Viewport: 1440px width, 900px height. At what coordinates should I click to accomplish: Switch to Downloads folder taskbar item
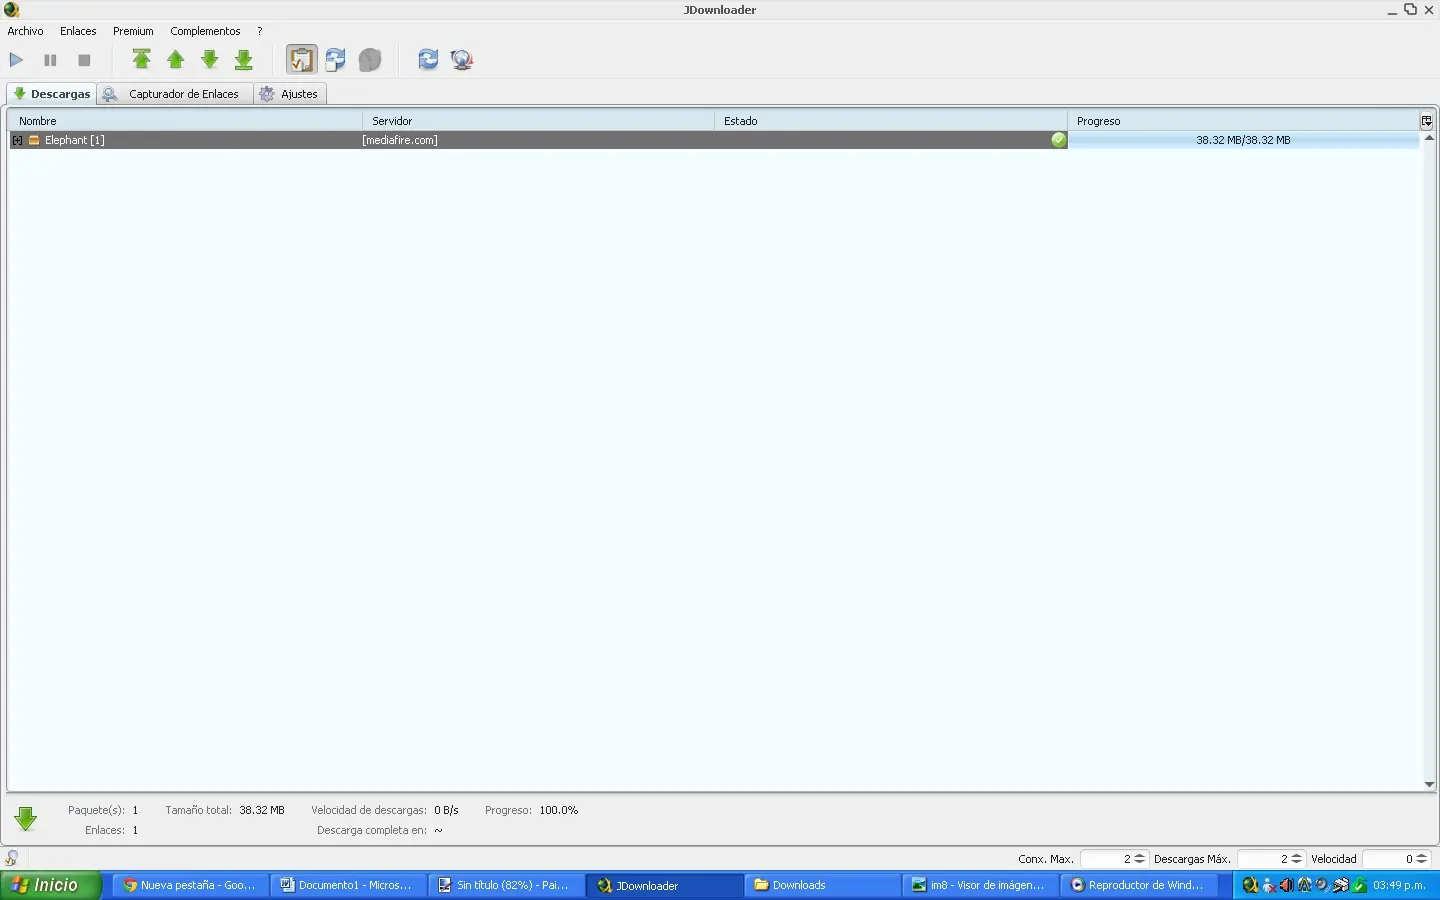[822, 885]
